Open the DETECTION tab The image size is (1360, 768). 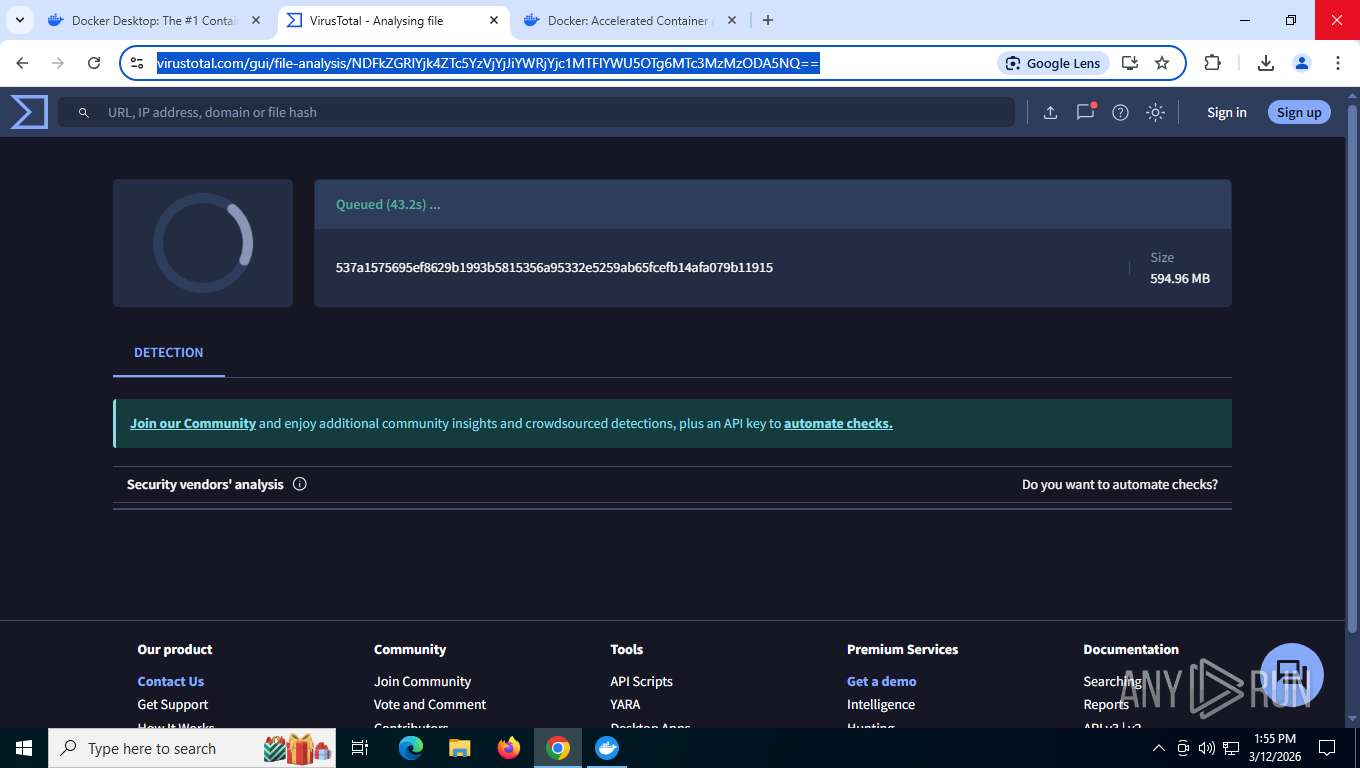[168, 352]
